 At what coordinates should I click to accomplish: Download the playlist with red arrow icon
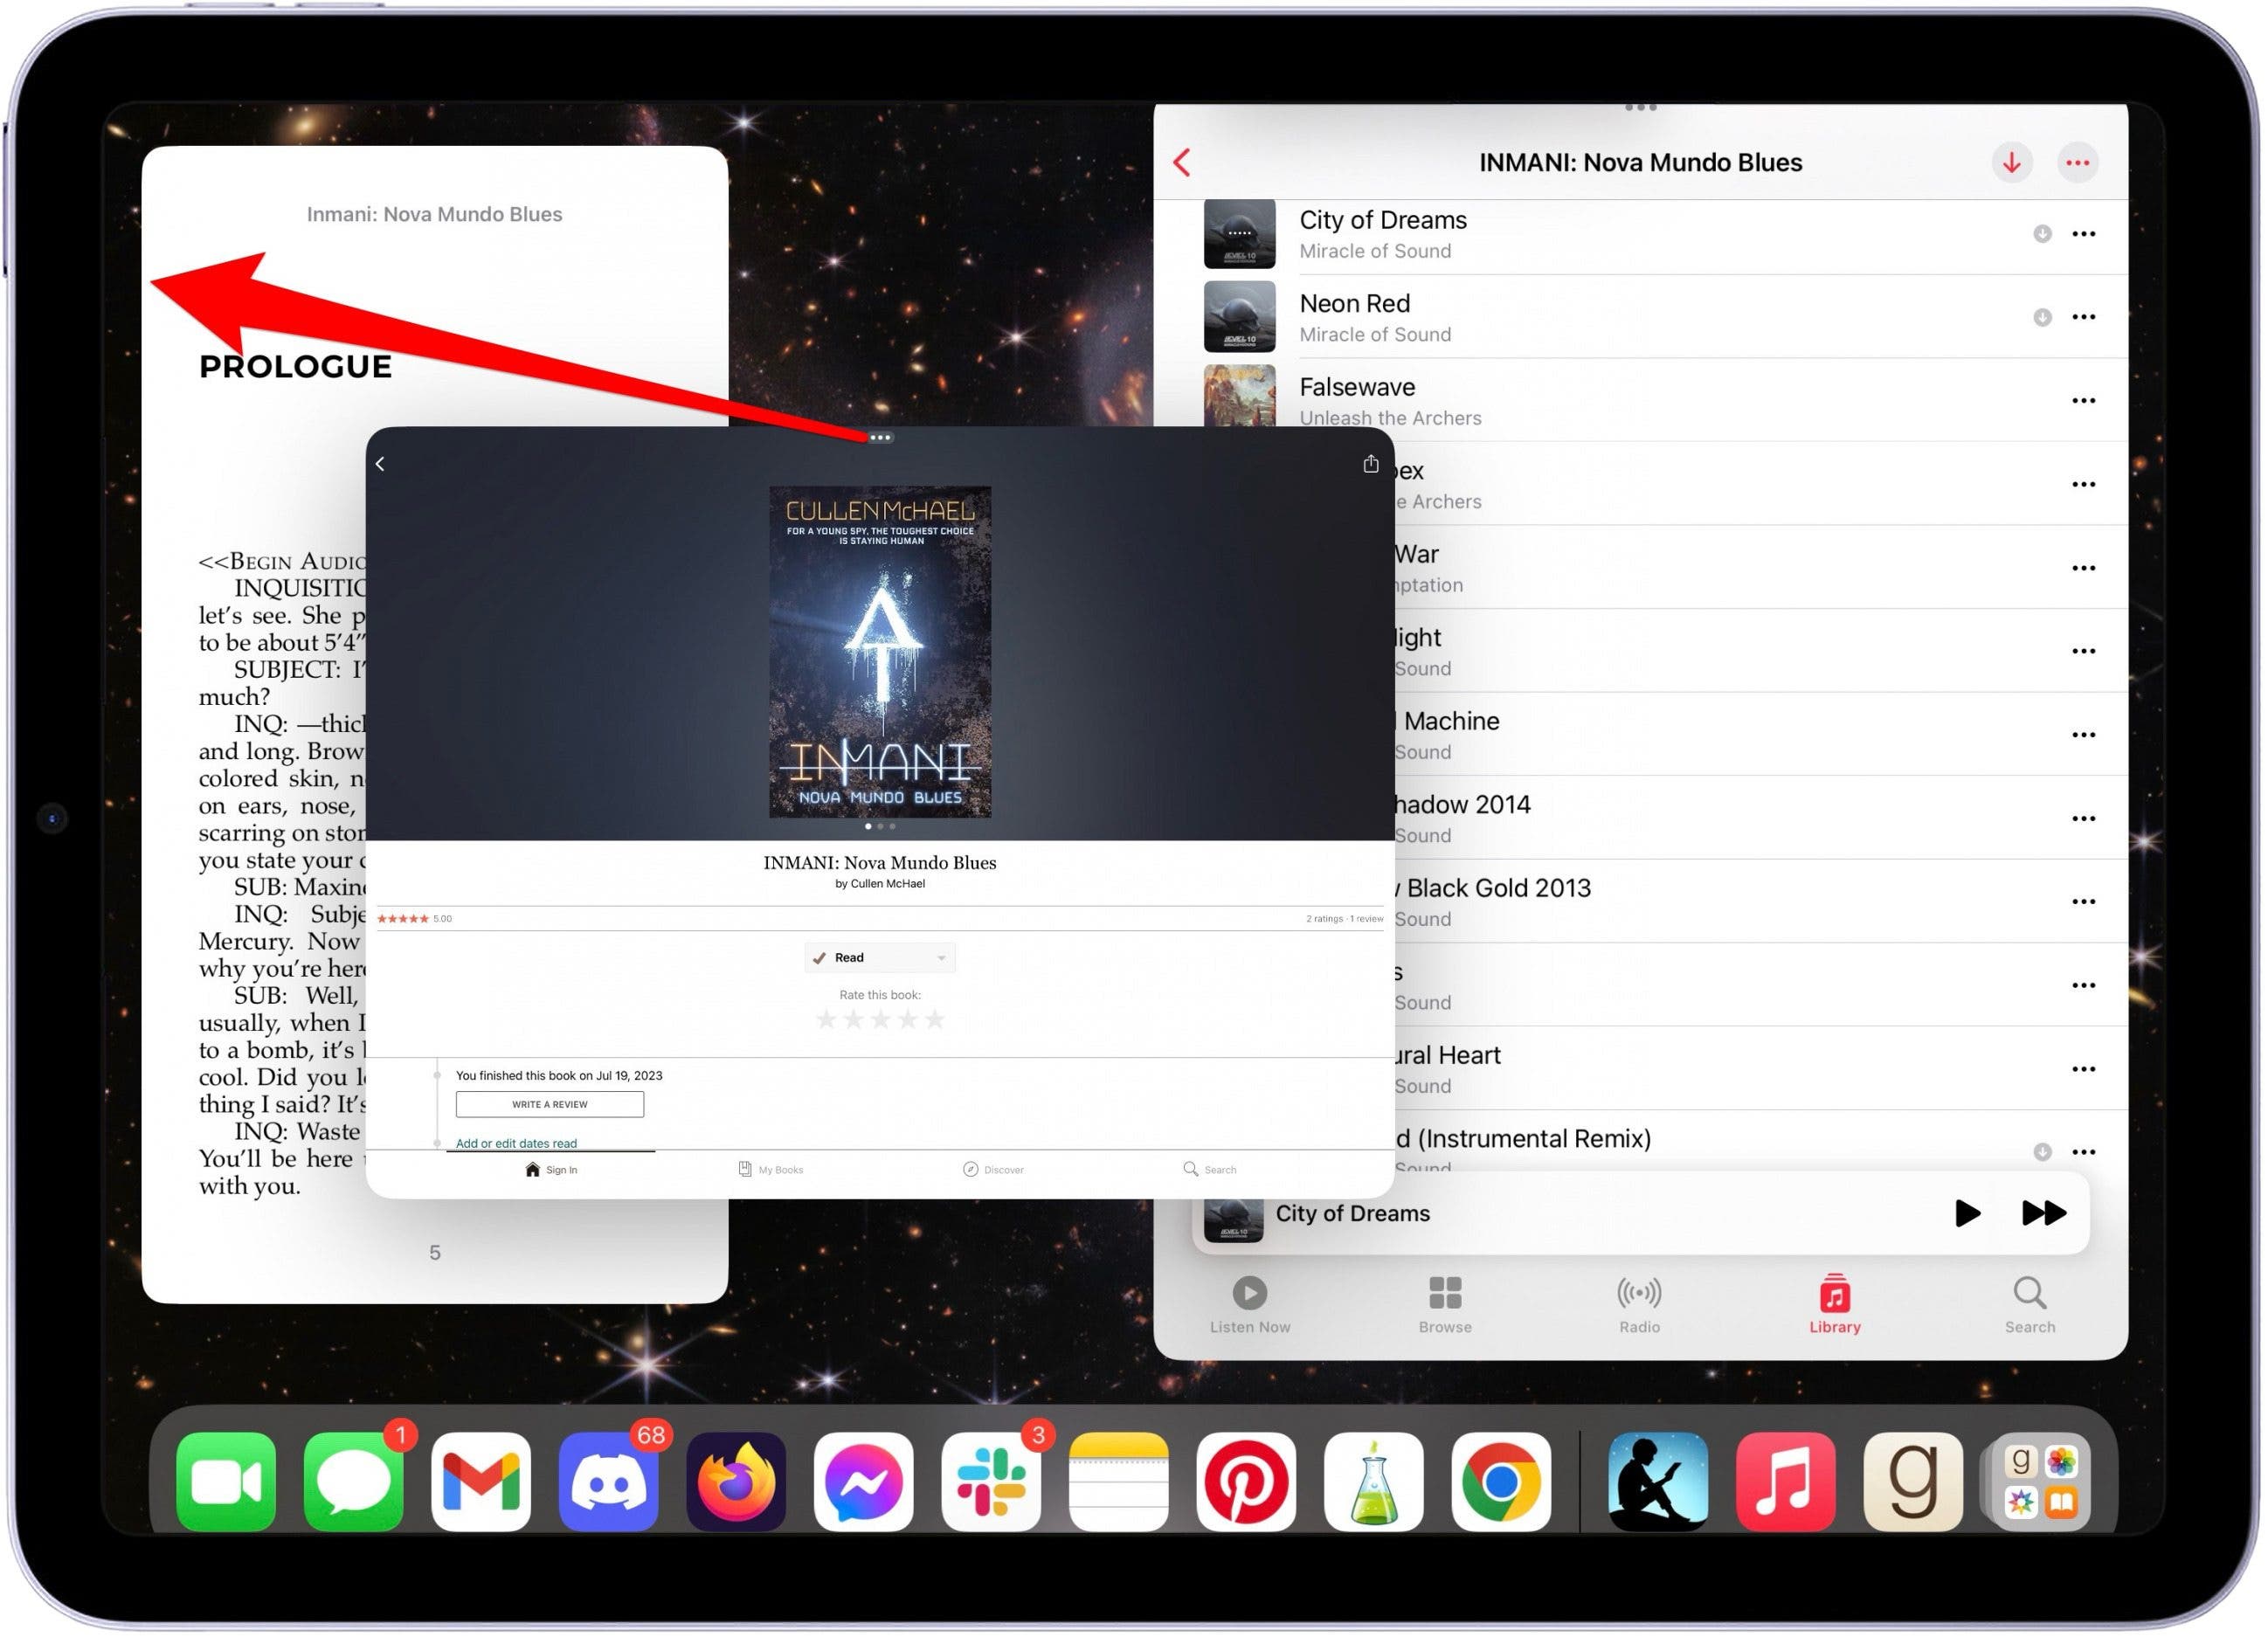click(2011, 163)
